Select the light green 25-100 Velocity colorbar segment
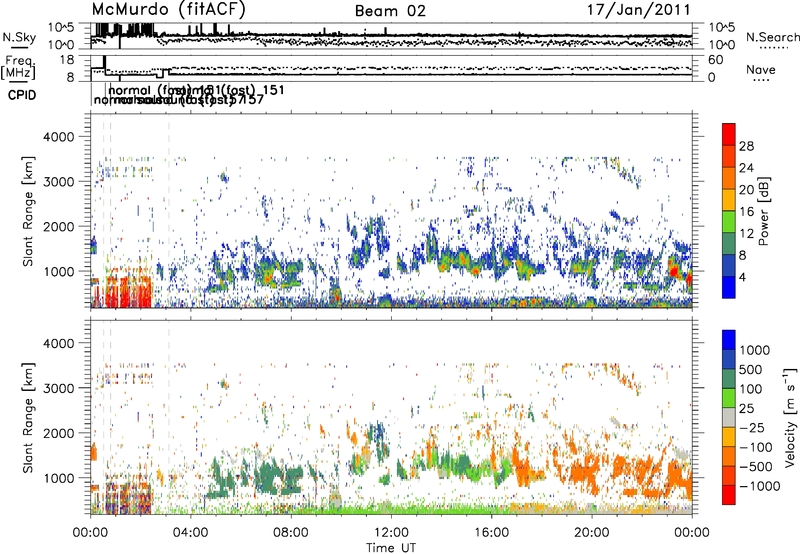Image resolution: width=800 pixels, height=554 pixels. 729,398
